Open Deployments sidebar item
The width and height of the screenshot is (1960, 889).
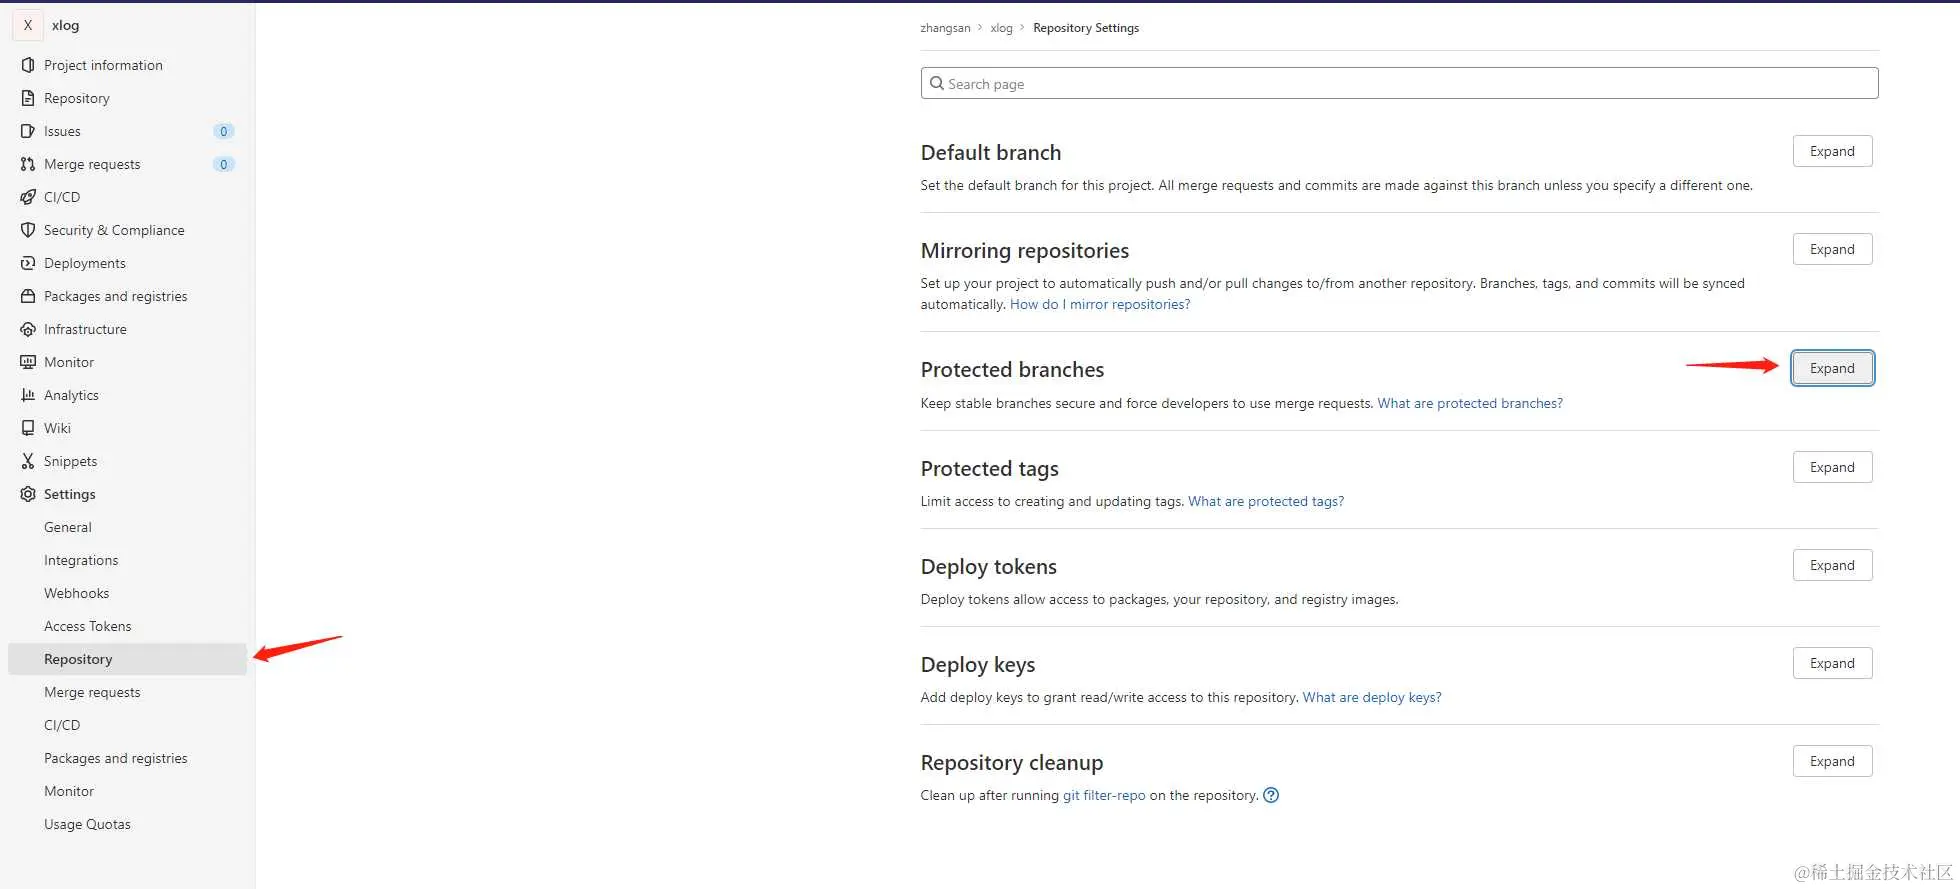point(127,263)
